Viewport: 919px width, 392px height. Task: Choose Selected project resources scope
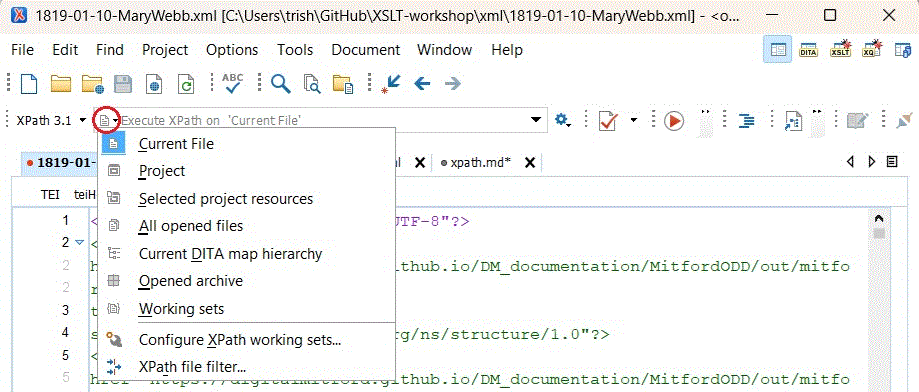coord(247,199)
